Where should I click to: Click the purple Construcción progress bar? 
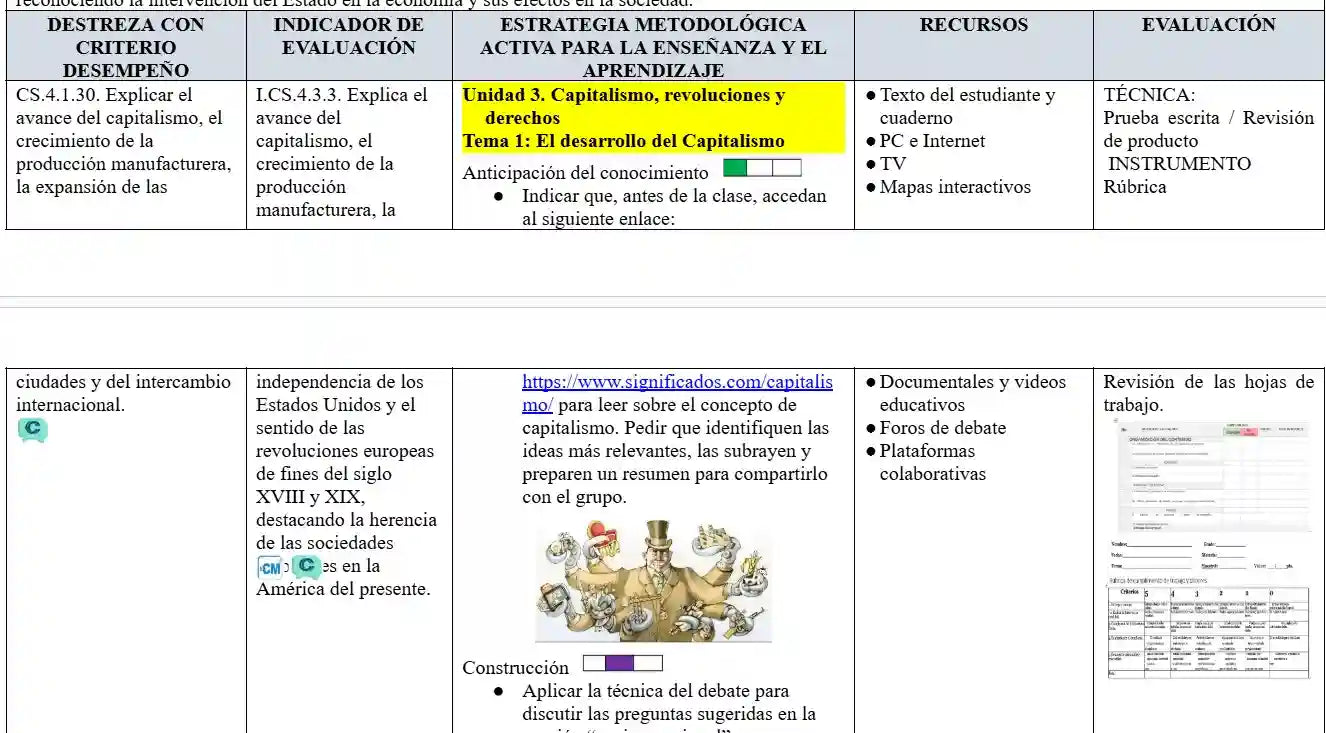[621, 663]
